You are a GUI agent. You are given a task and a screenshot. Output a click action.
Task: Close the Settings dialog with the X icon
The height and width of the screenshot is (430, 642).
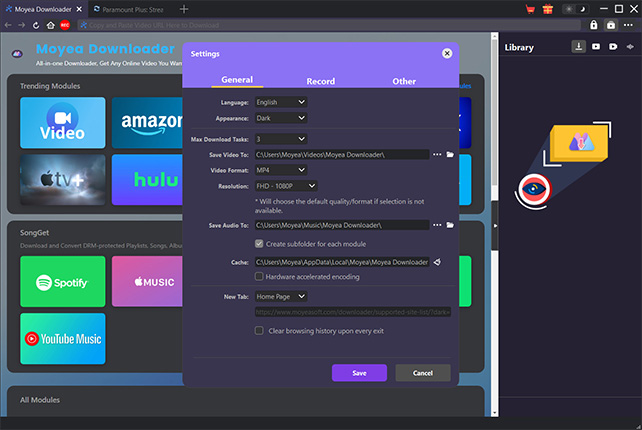click(x=447, y=53)
